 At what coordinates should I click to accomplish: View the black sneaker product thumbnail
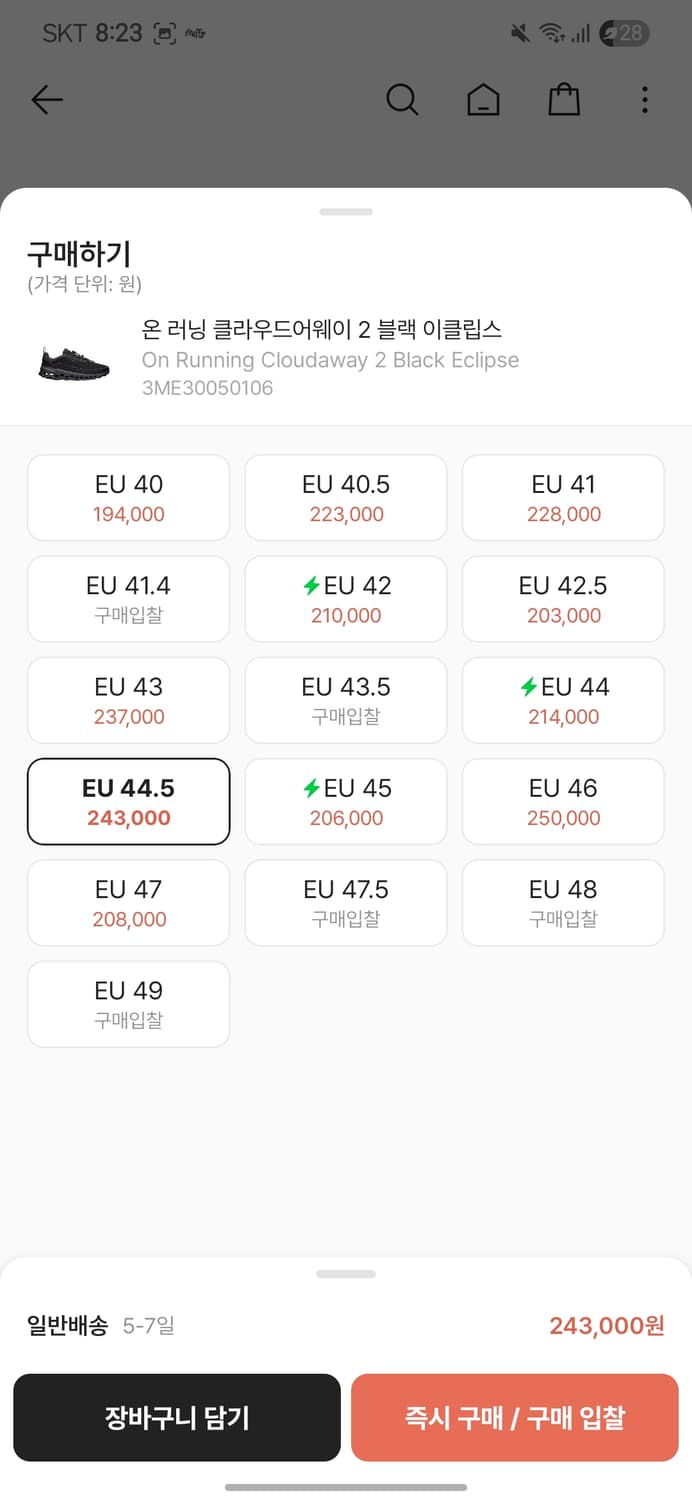point(70,358)
